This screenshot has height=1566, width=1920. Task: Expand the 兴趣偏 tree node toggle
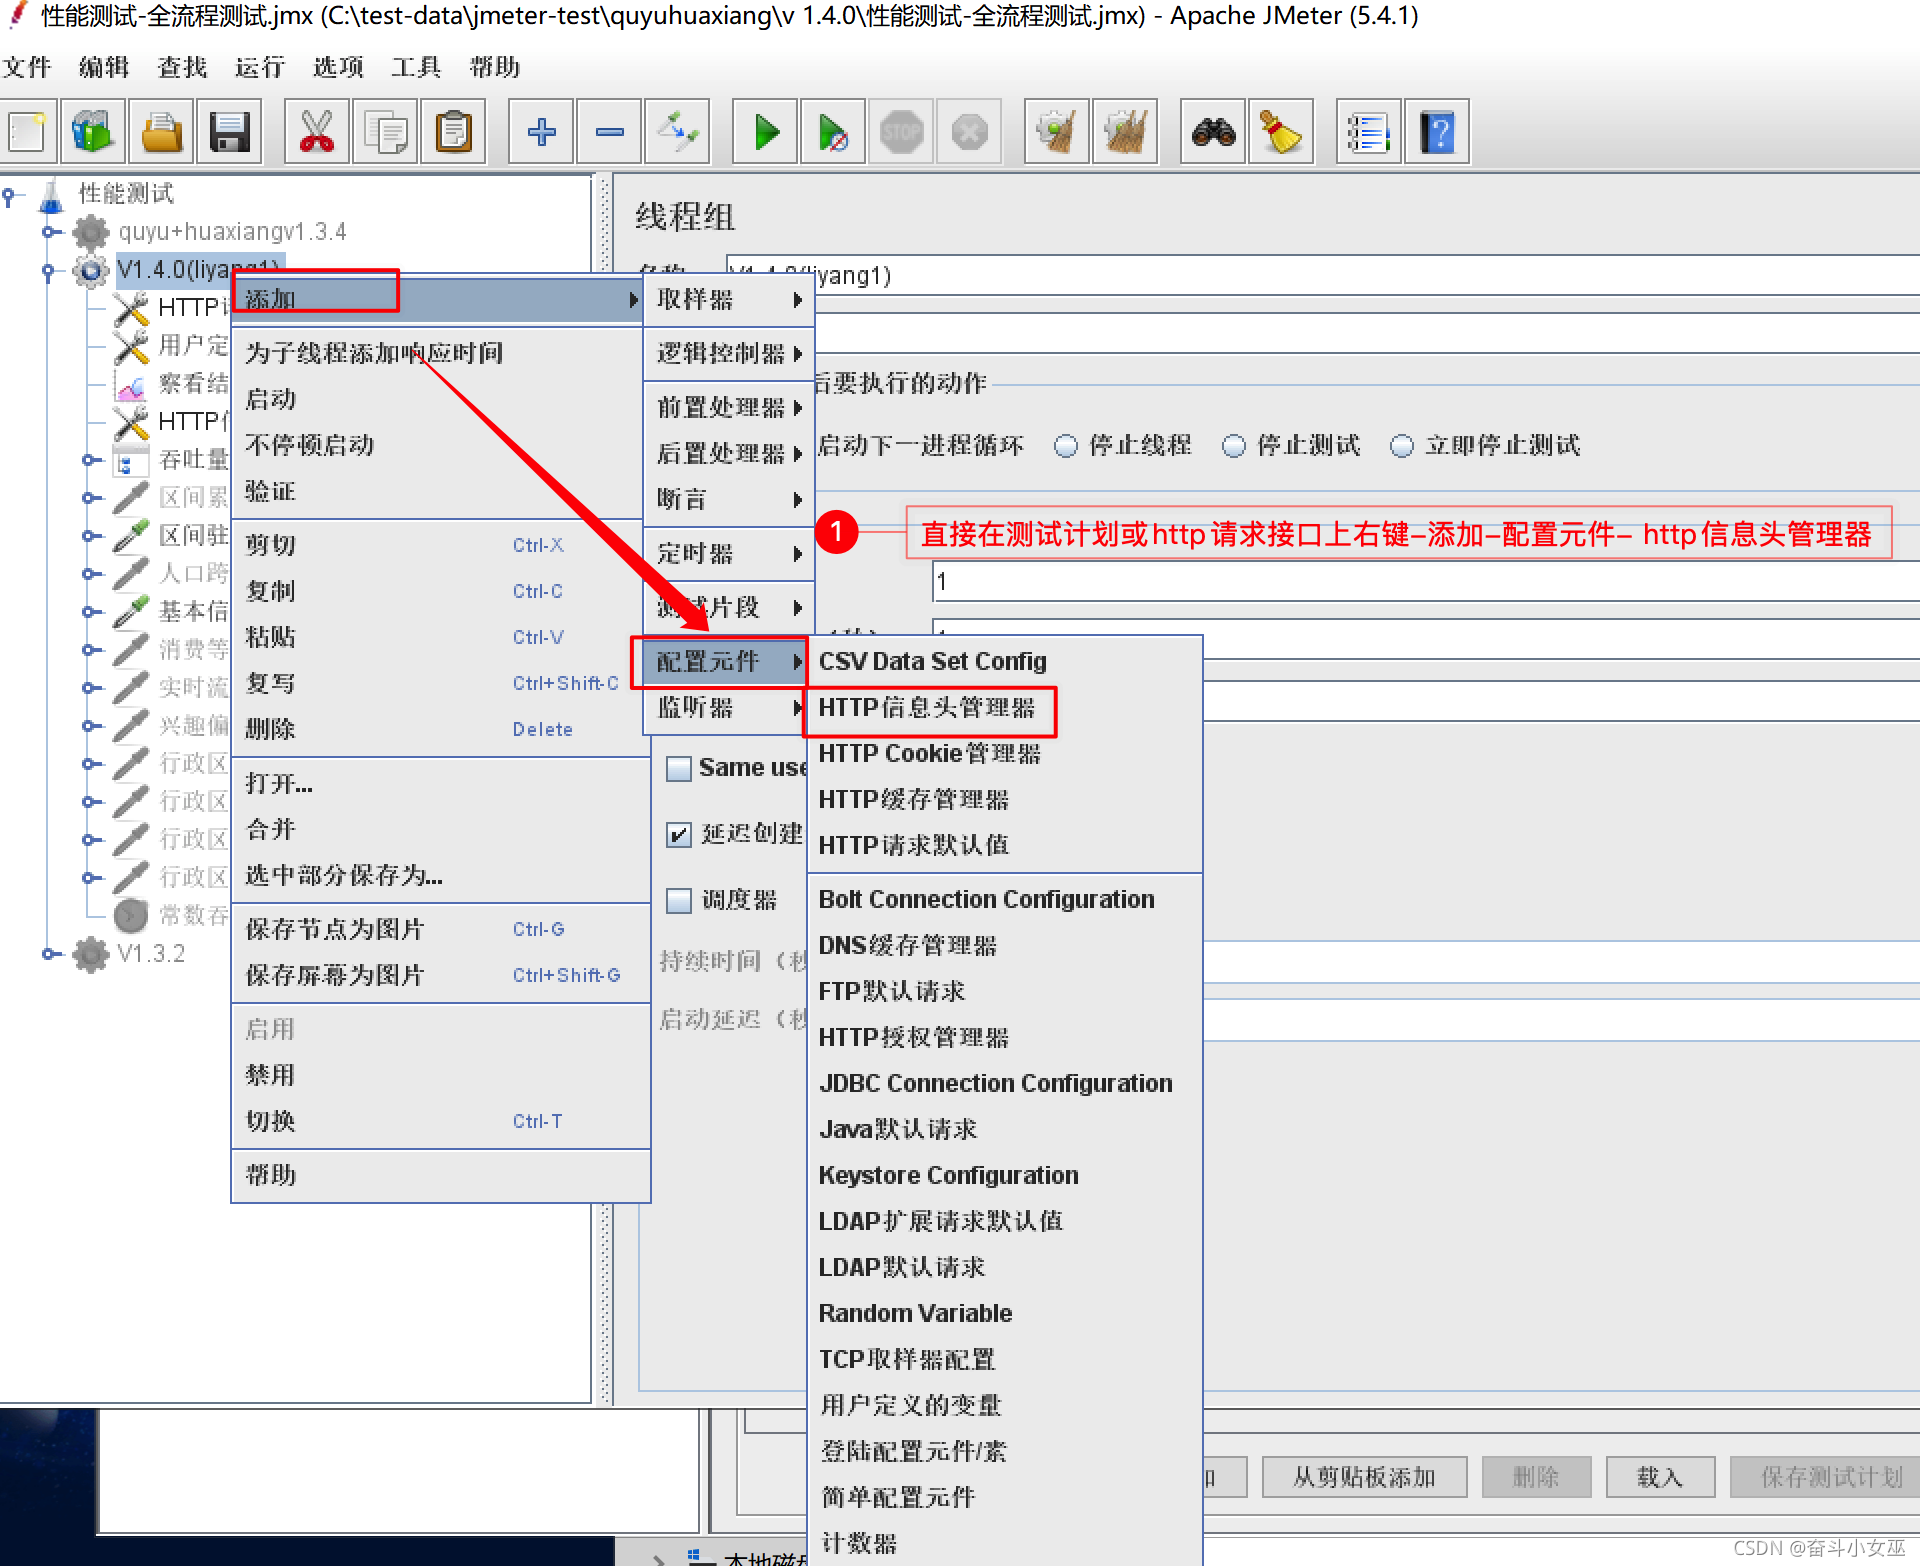pyautogui.click(x=89, y=726)
